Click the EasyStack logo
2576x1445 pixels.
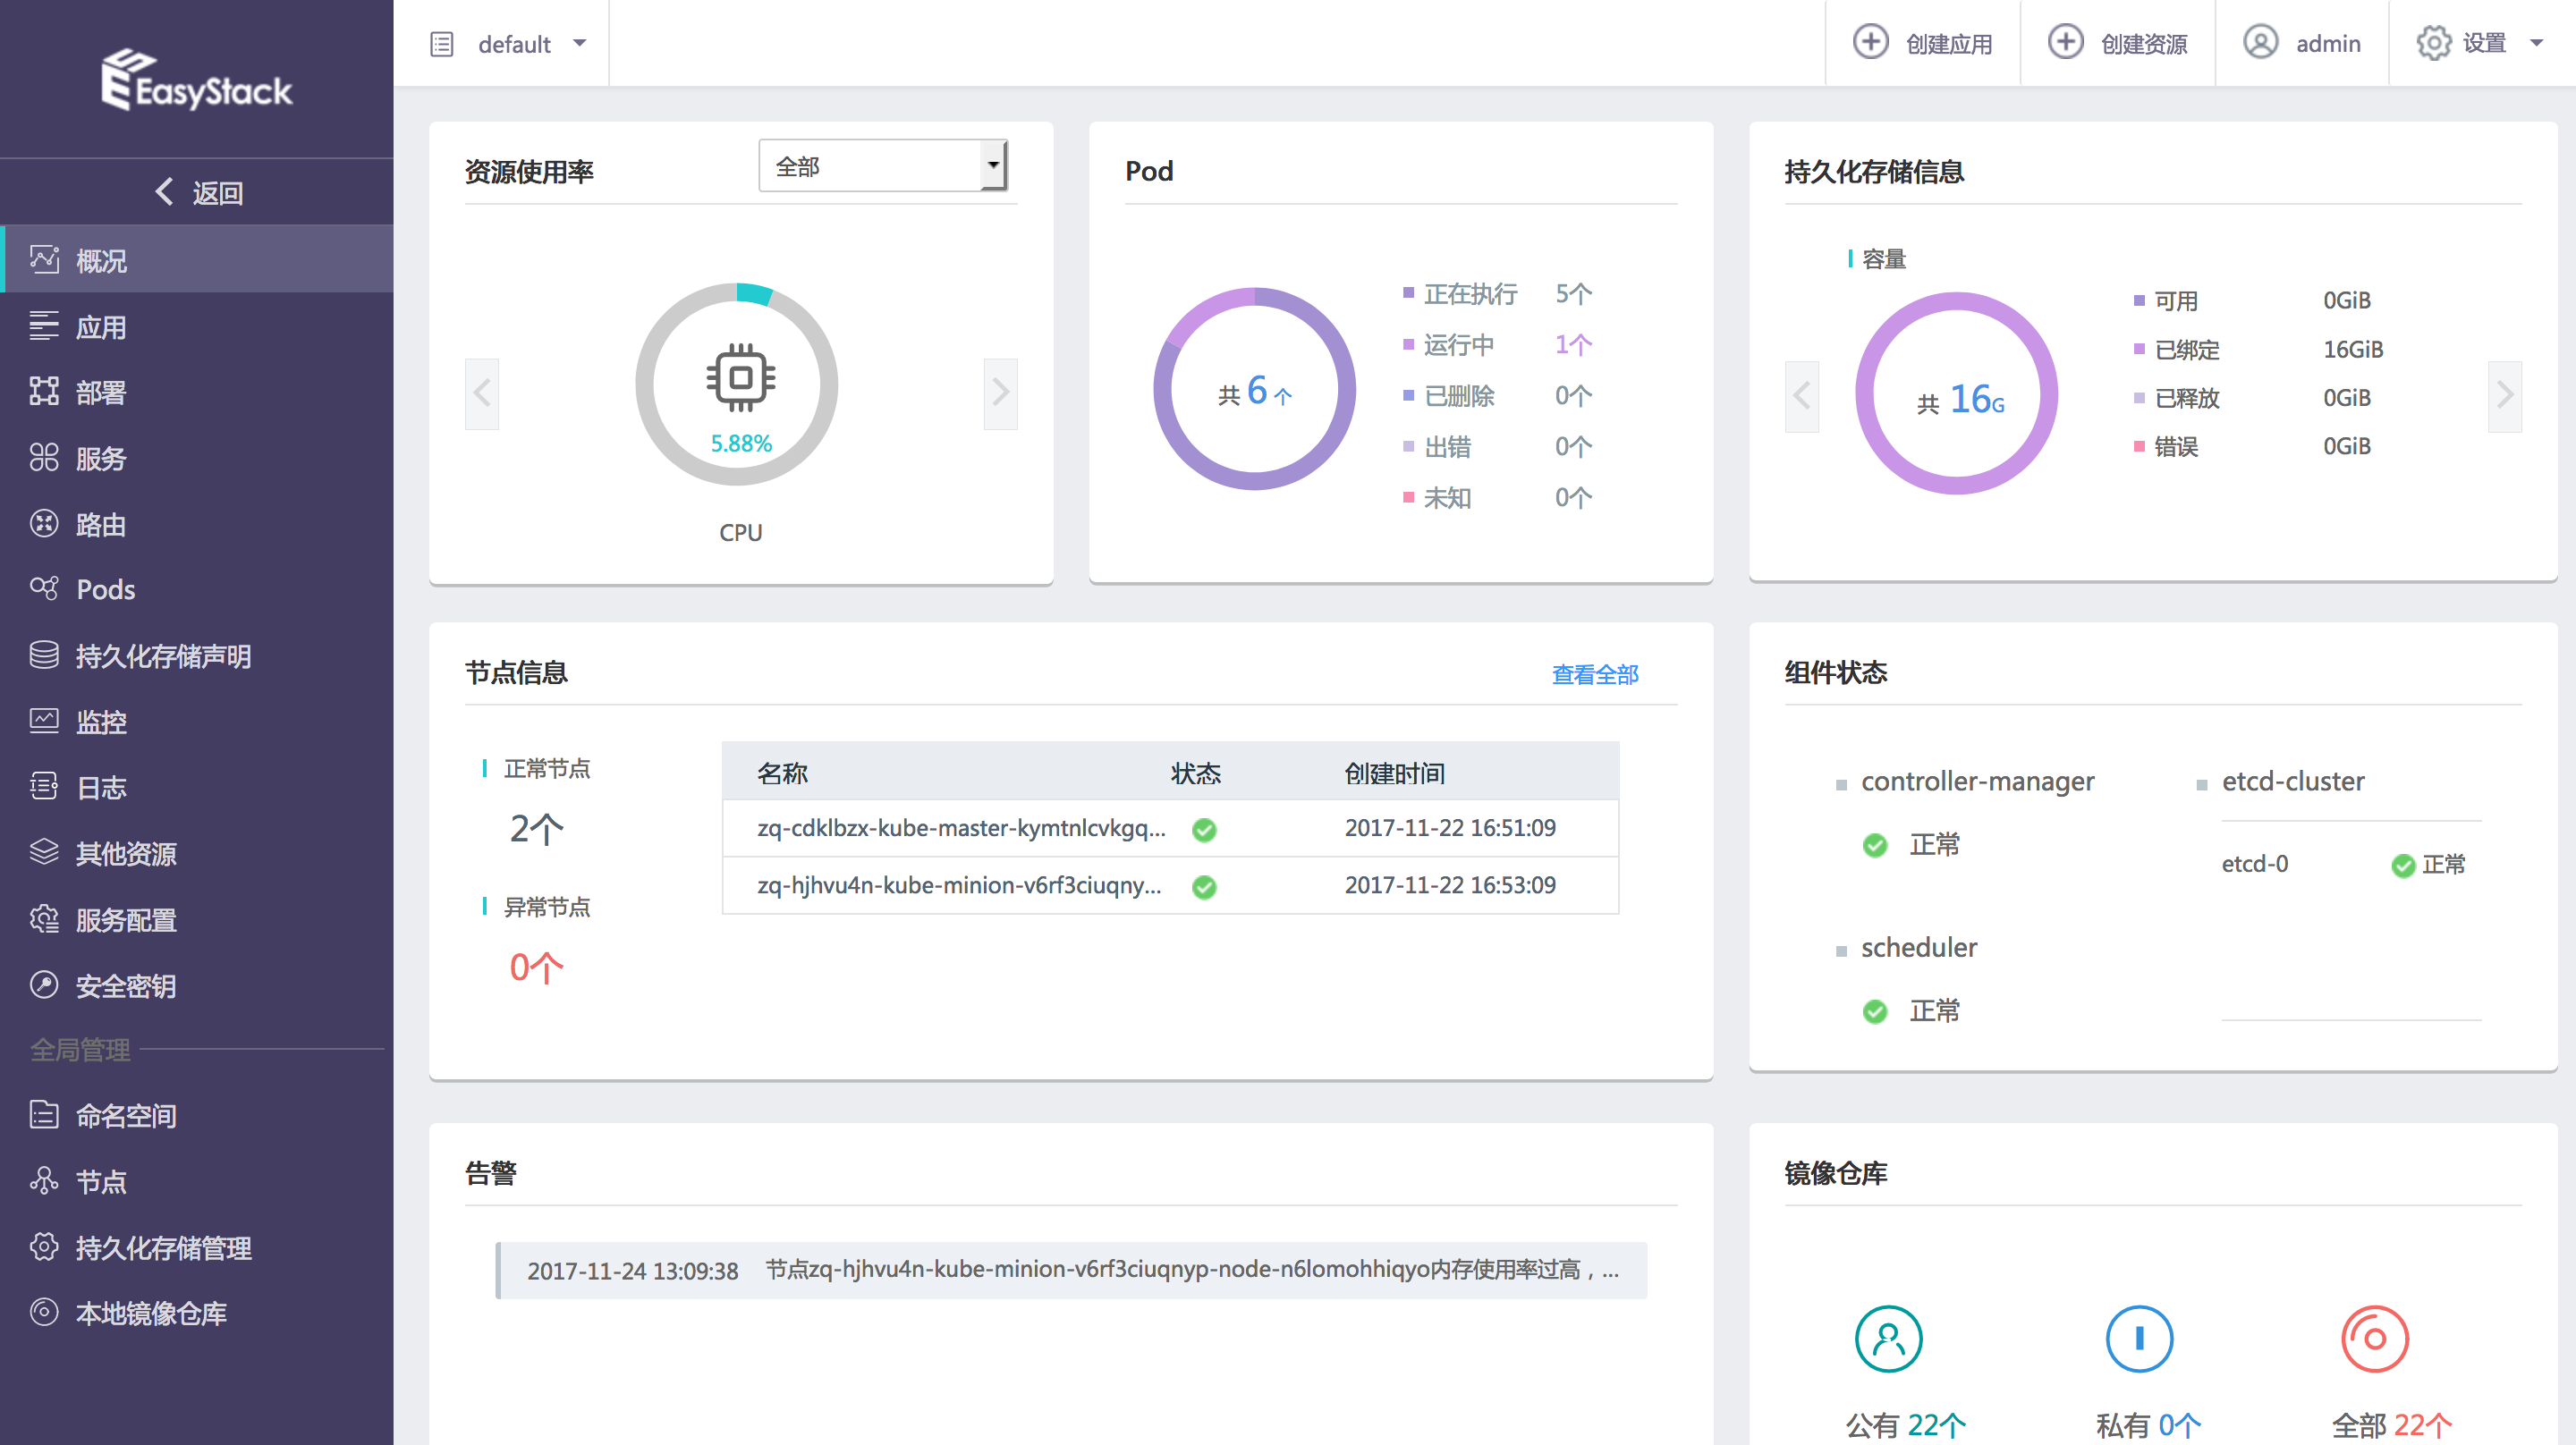point(196,80)
